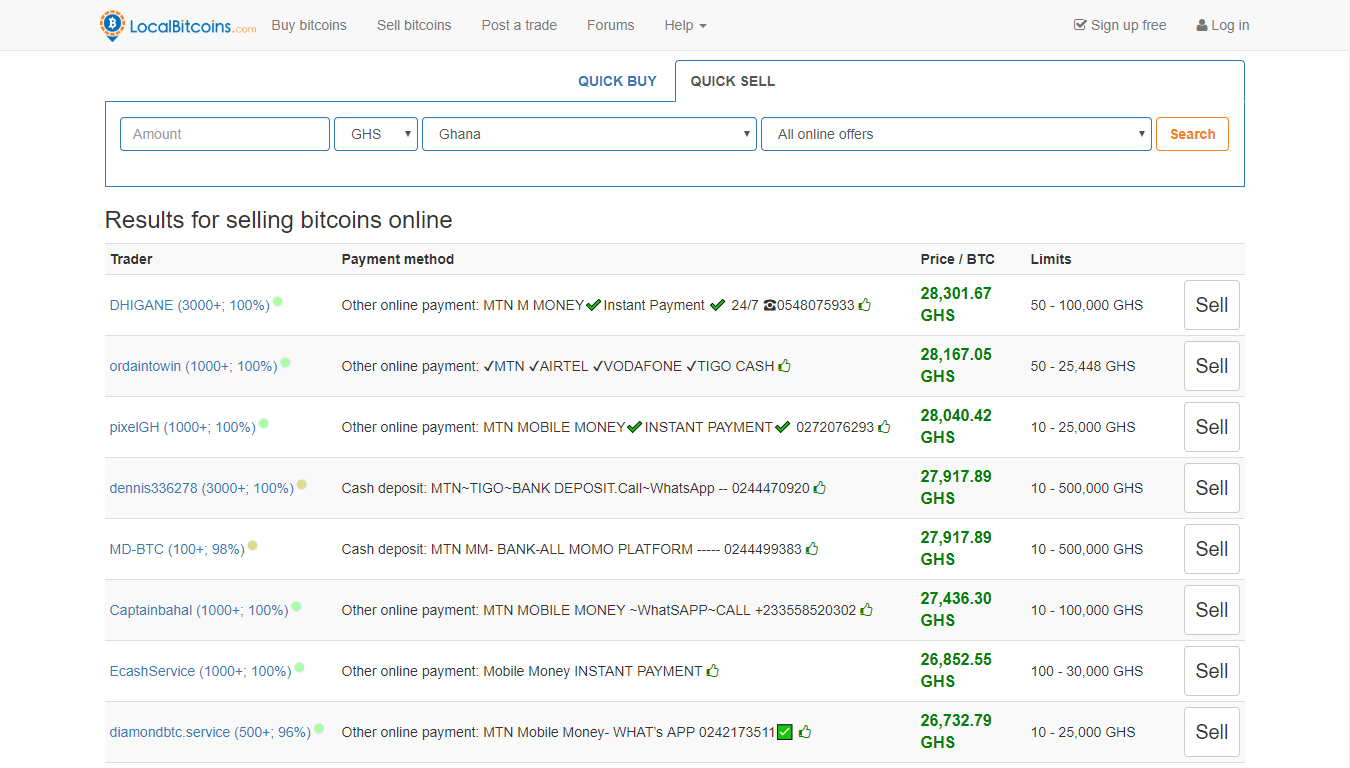Image resolution: width=1350 pixels, height=768 pixels.
Task: Select the Quick Sell tab
Action: click(733, 81)
